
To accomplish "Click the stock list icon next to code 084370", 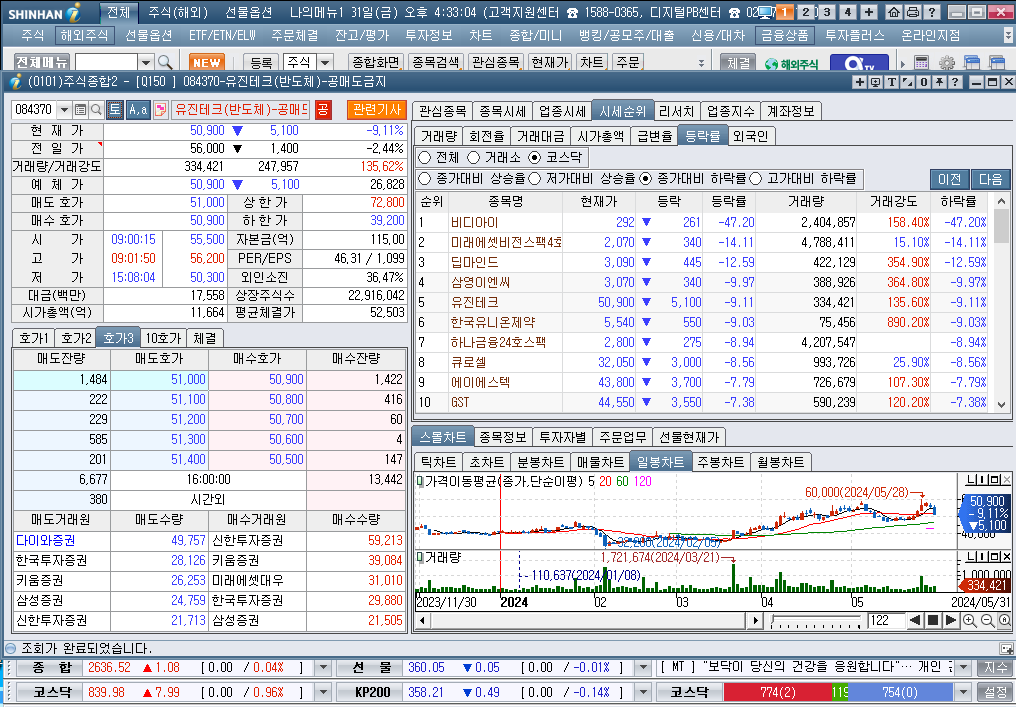I will point(80,110).
